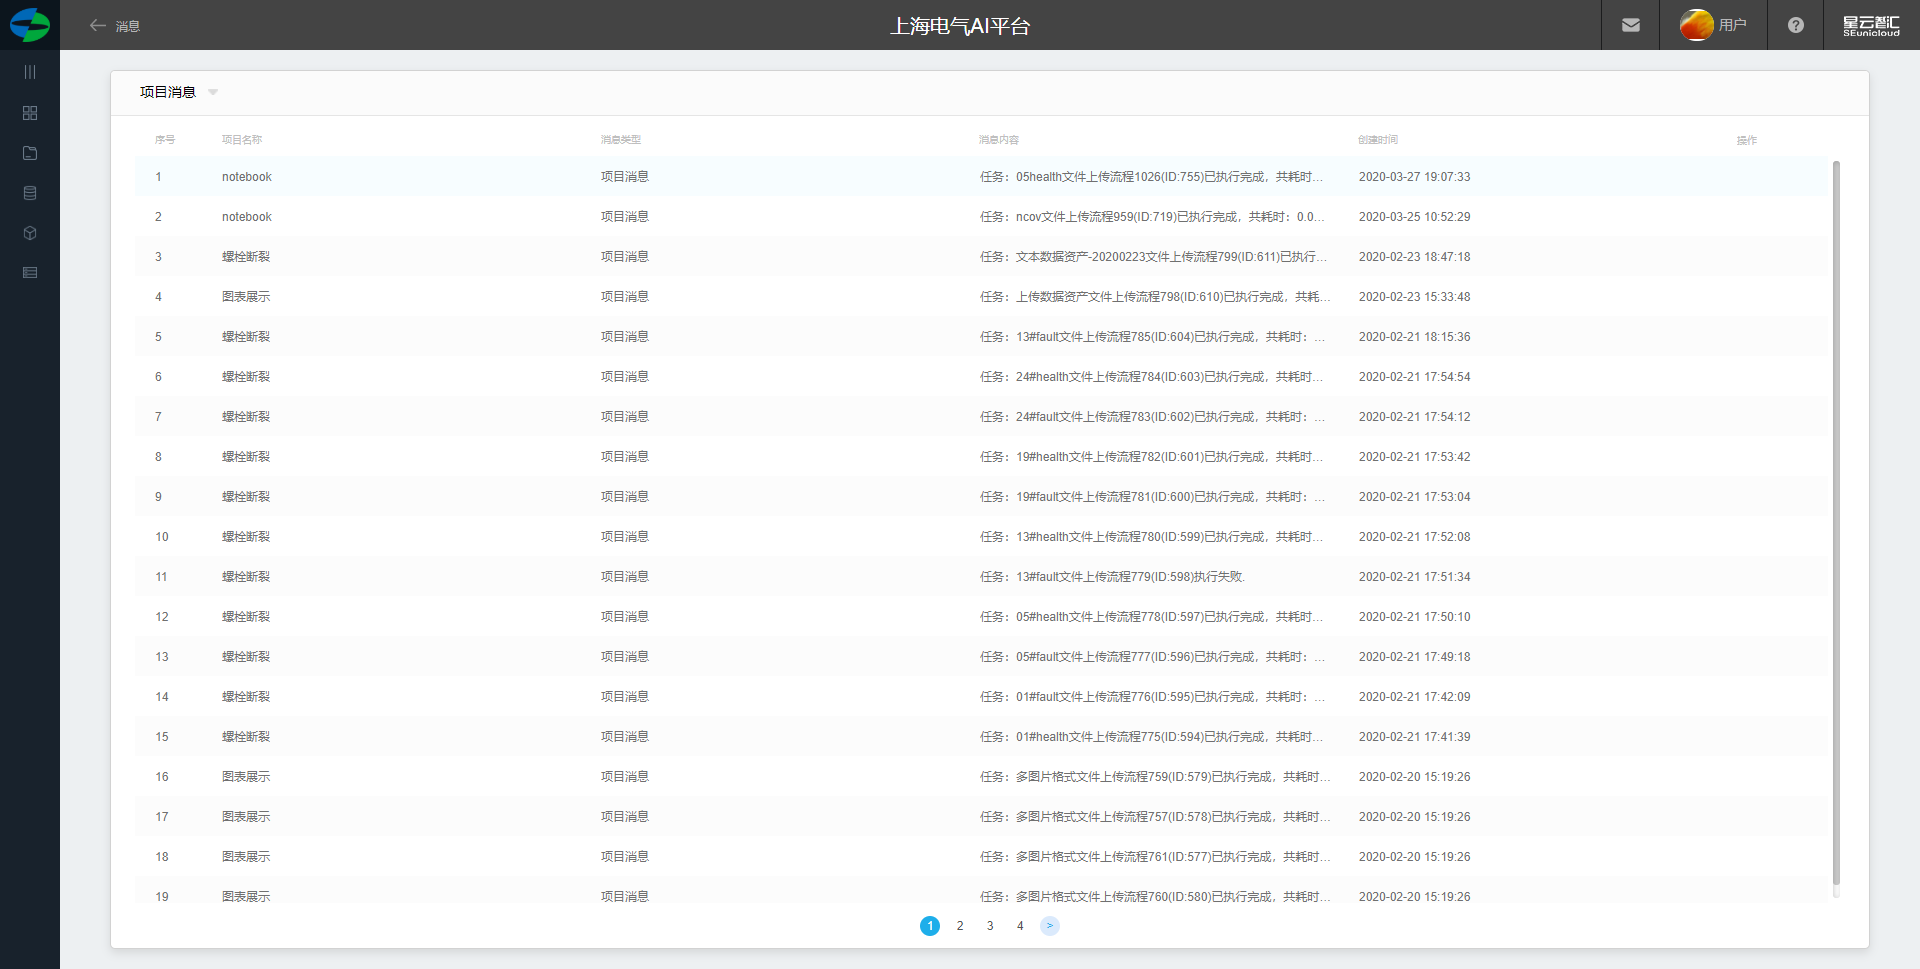Click timestamp 2020-02-21 17:51:34
1920x969 pixels.
coord(1414,577)
